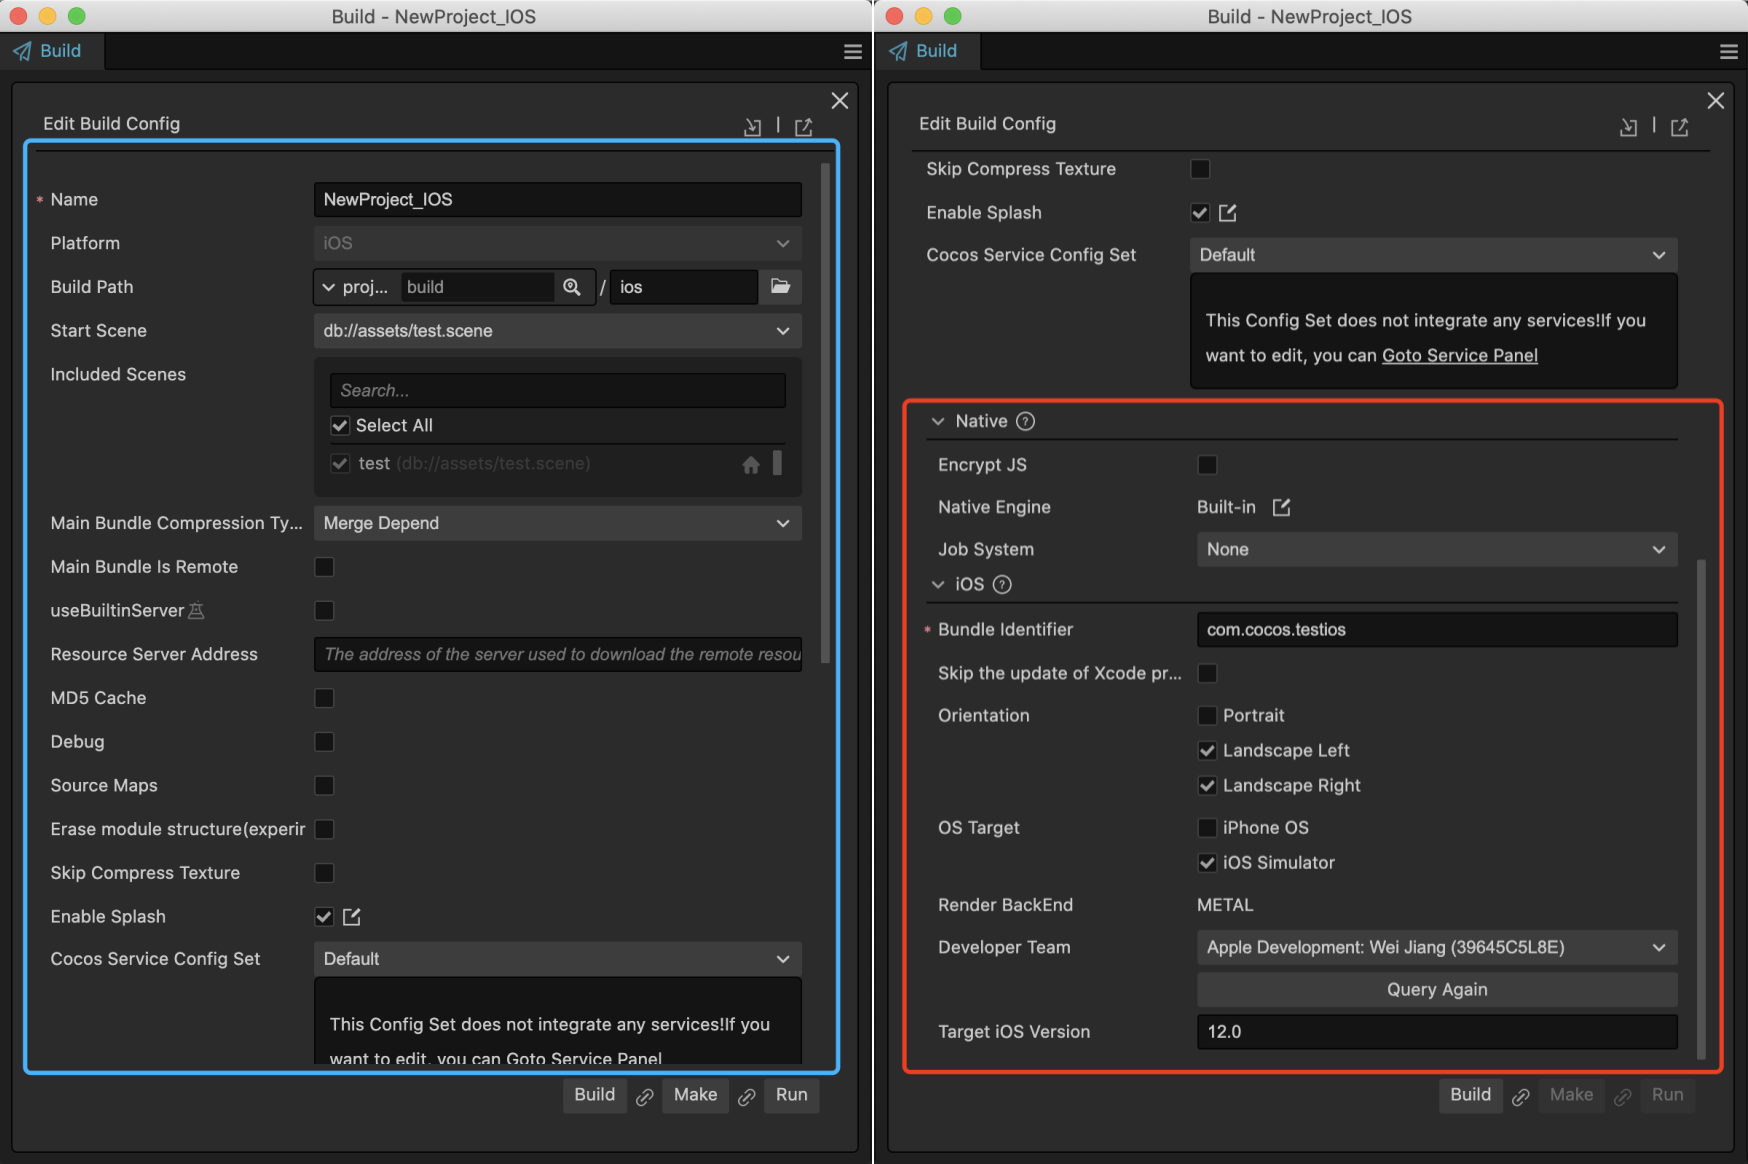Toggle Select All scenes checkbox
The height and width of the screenshot is (1164, 1748).
coord(340,425)
